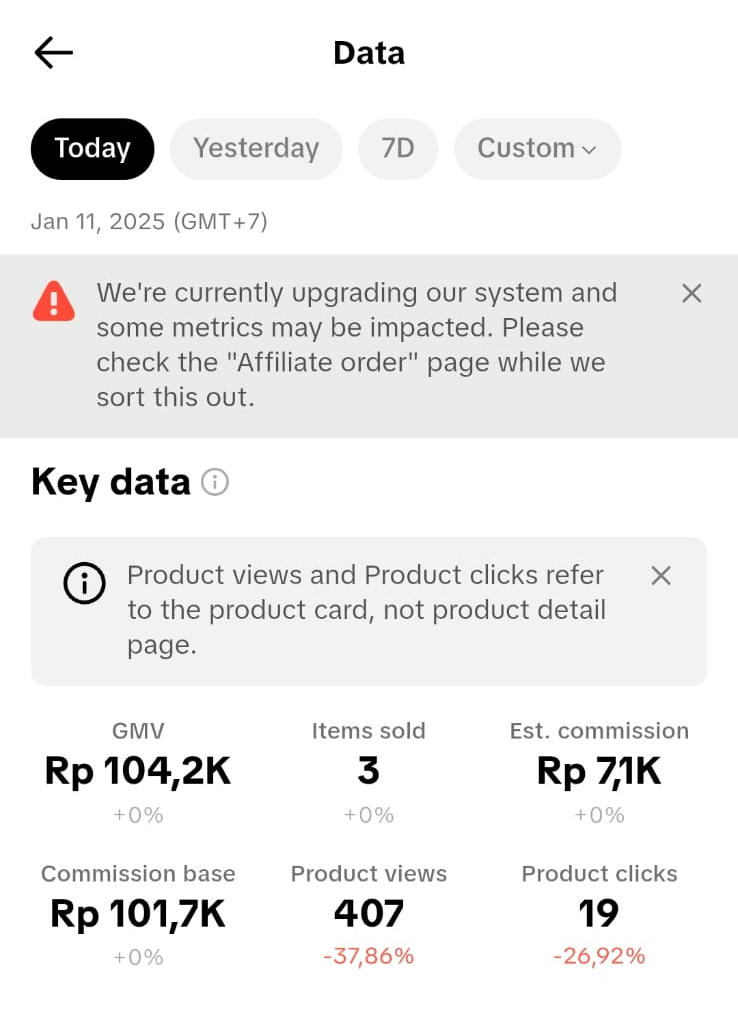View the Product views 407 metric
The width and height of the screenshot is (738, 1014).
369,914
